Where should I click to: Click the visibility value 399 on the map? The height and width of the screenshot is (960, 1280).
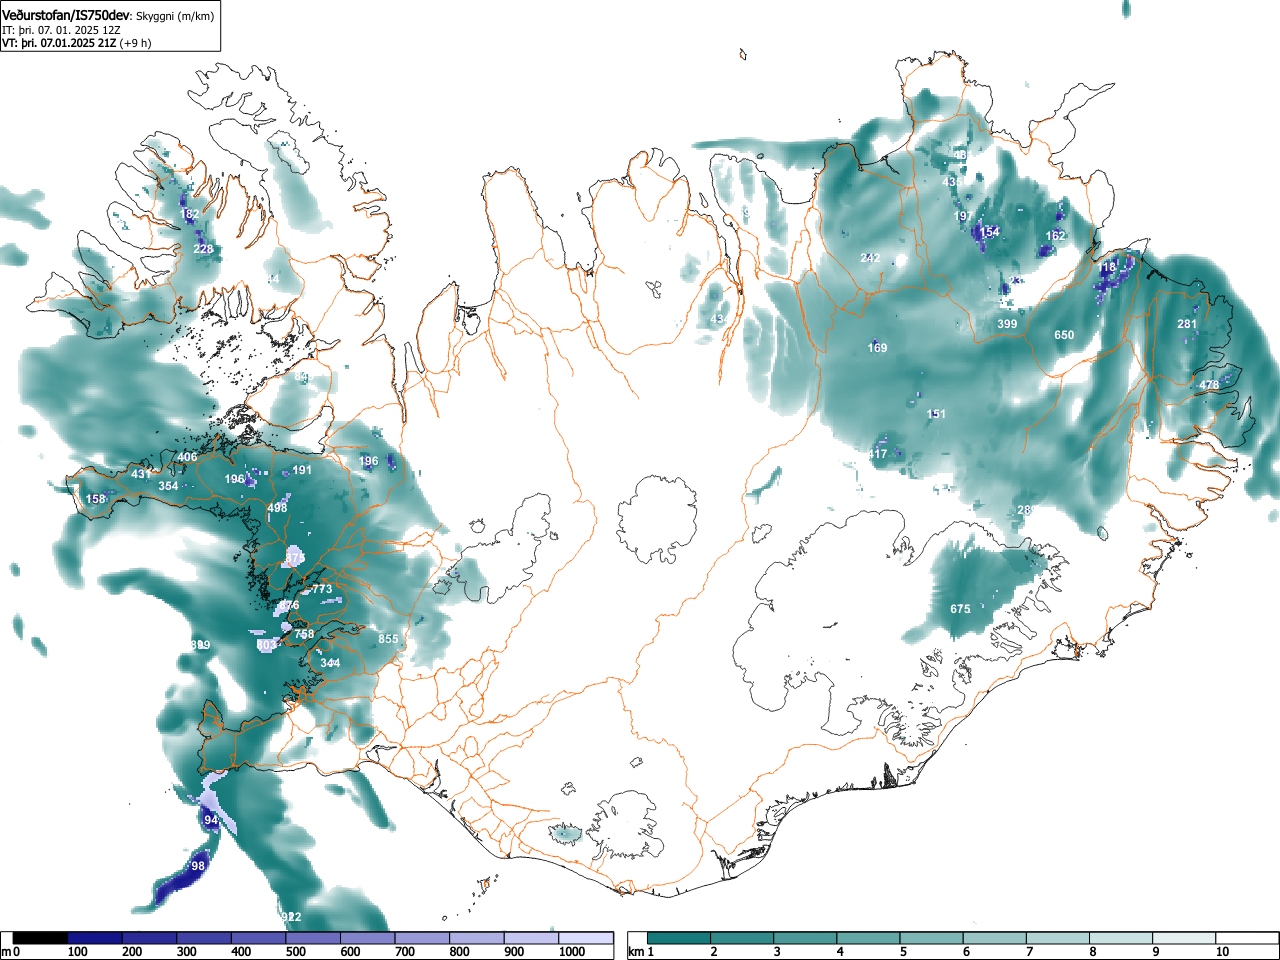coord(1007,325)
